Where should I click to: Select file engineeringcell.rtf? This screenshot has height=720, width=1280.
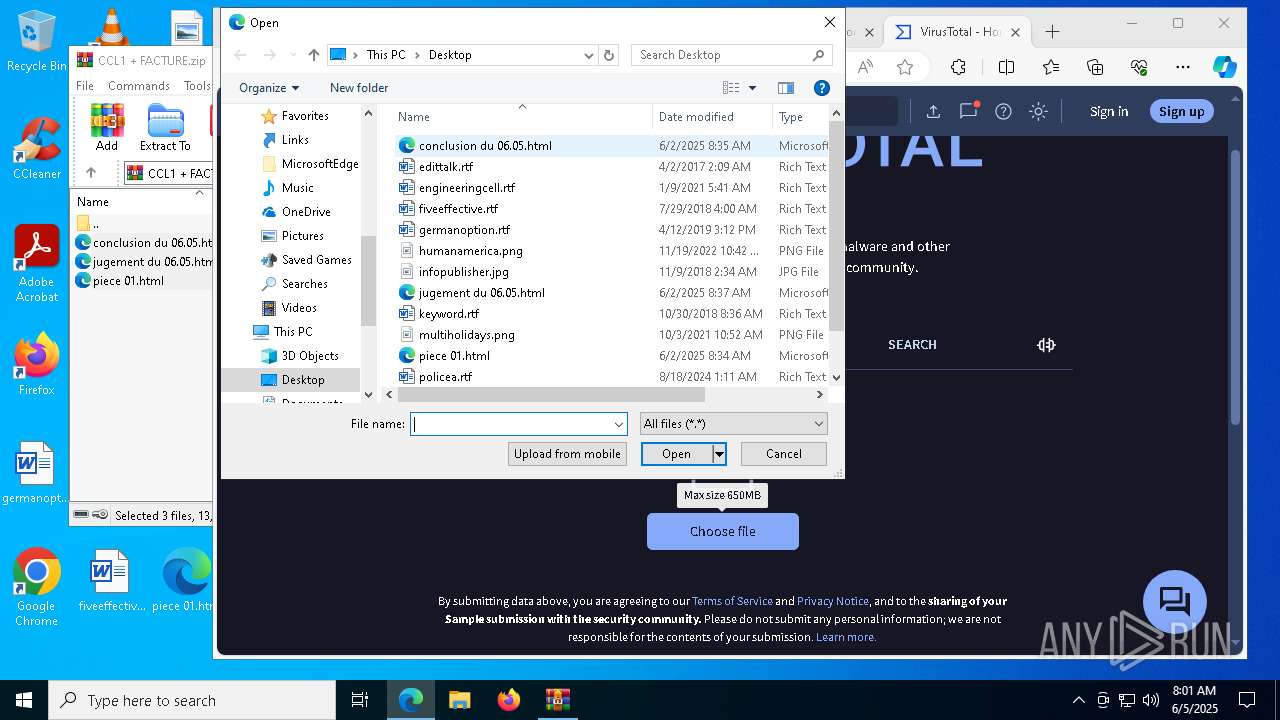tap(467, 188)
